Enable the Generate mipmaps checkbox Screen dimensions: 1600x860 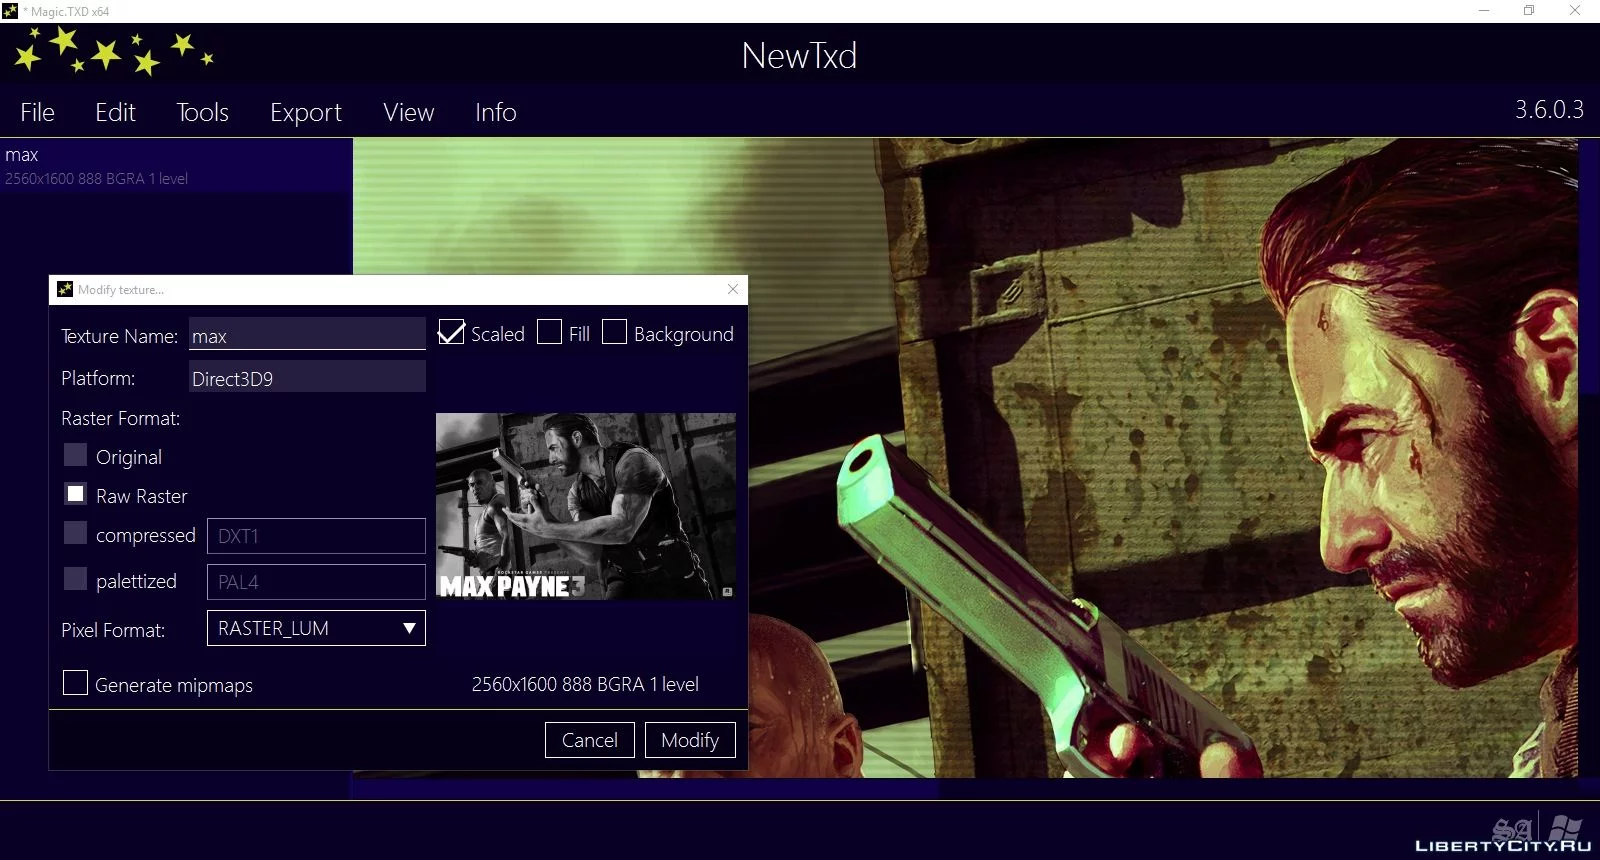coord(75,683)
